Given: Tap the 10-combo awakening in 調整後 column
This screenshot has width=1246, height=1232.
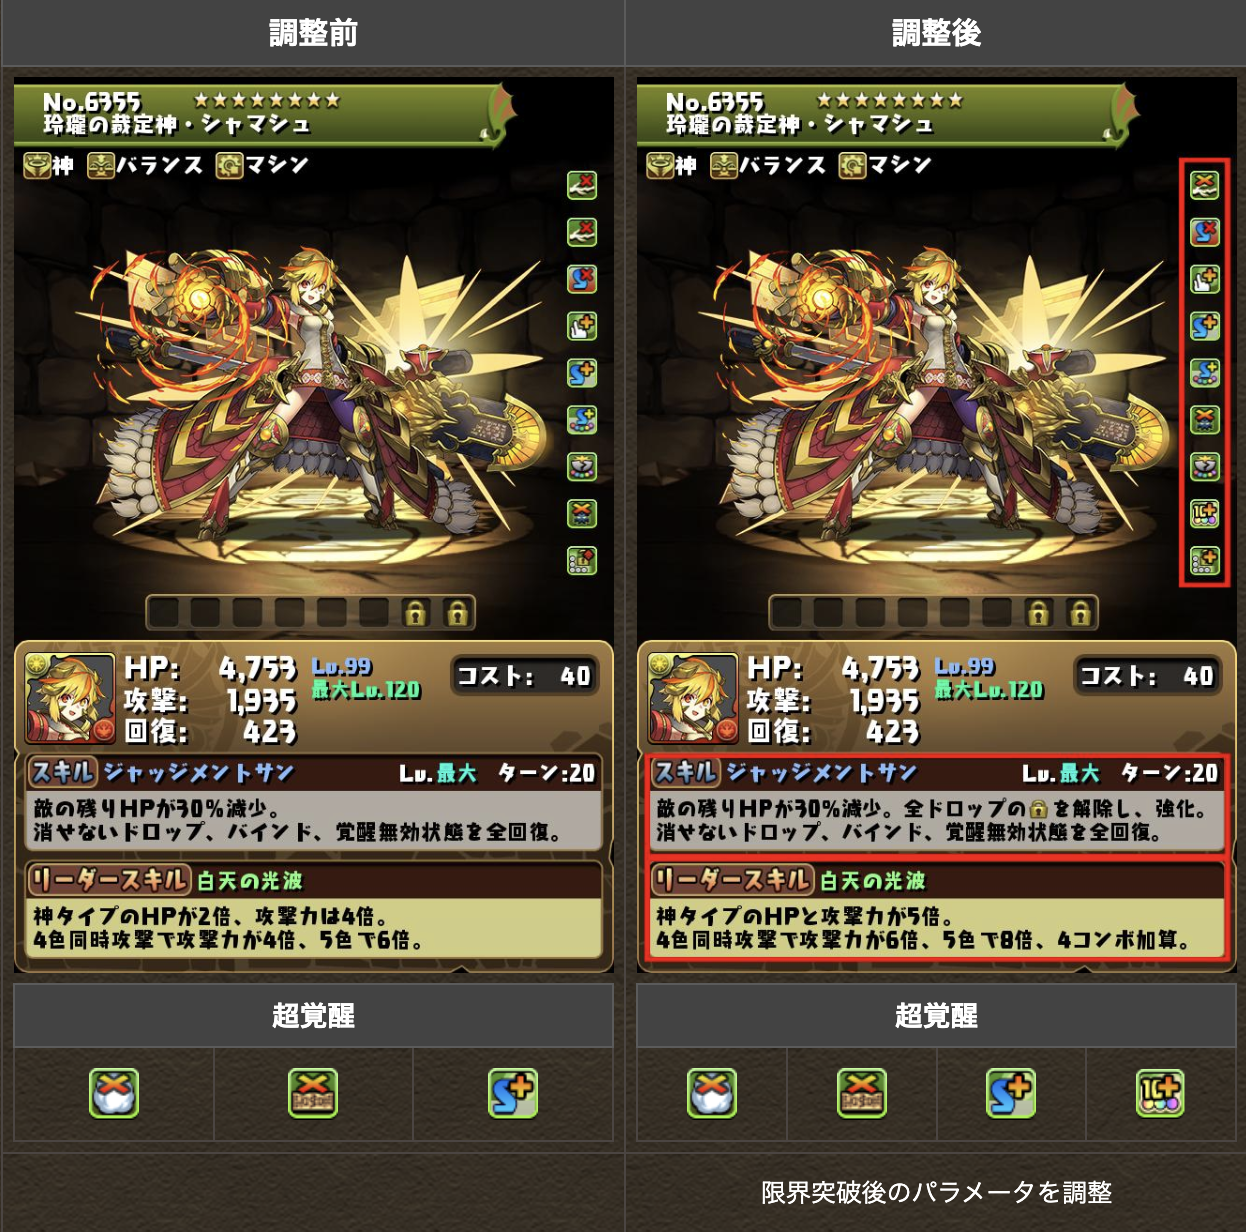Looking at the screenshot, I should [x=1205, y=514].
